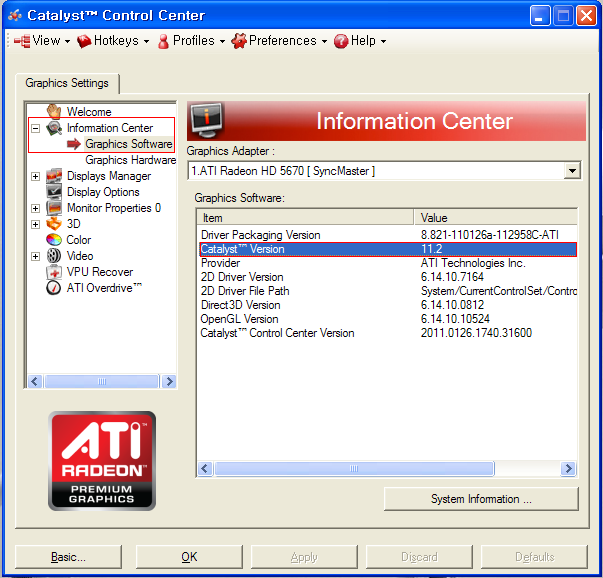Select the Catalyst Version row
The image size is (603, 578).
(x=388, y=249)
